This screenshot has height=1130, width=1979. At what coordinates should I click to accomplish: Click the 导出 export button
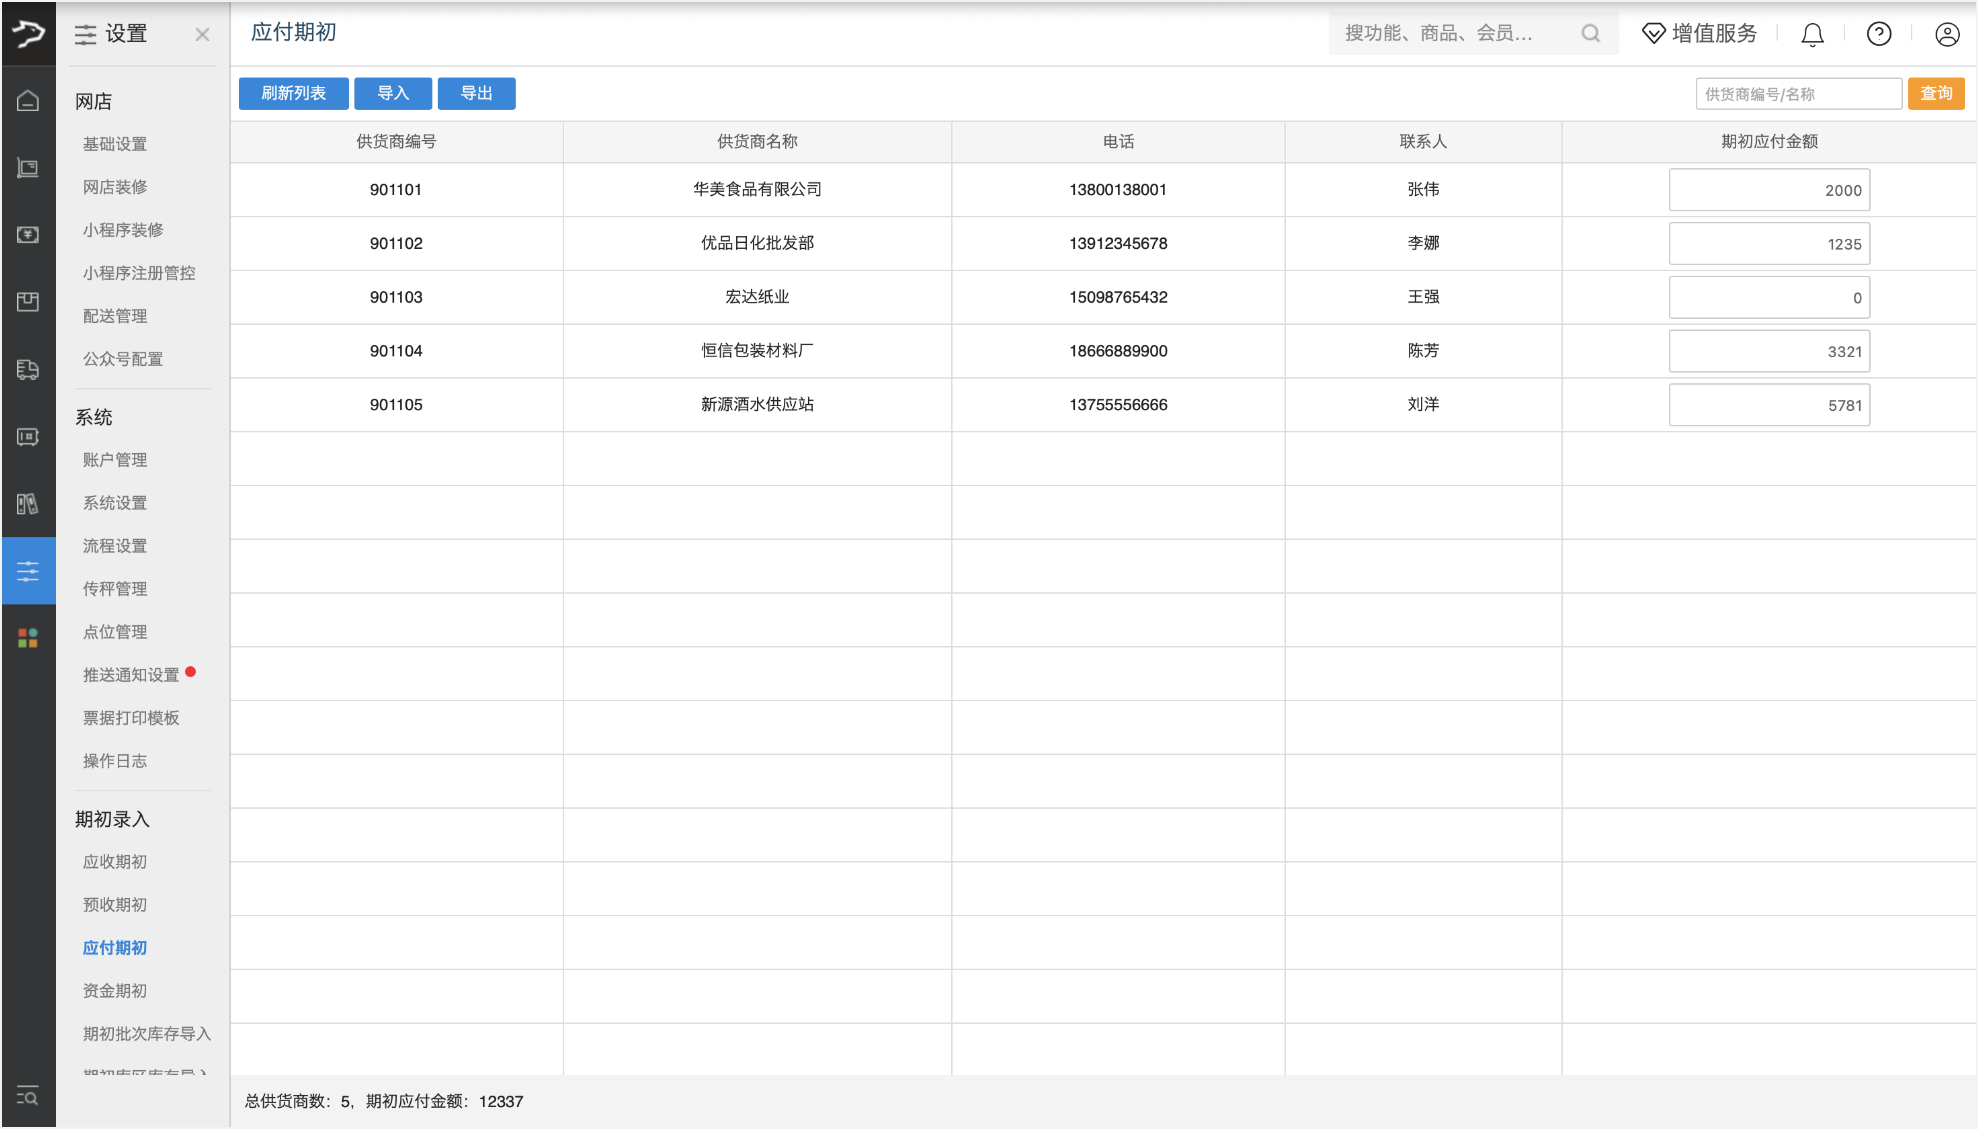pos(476,93)
